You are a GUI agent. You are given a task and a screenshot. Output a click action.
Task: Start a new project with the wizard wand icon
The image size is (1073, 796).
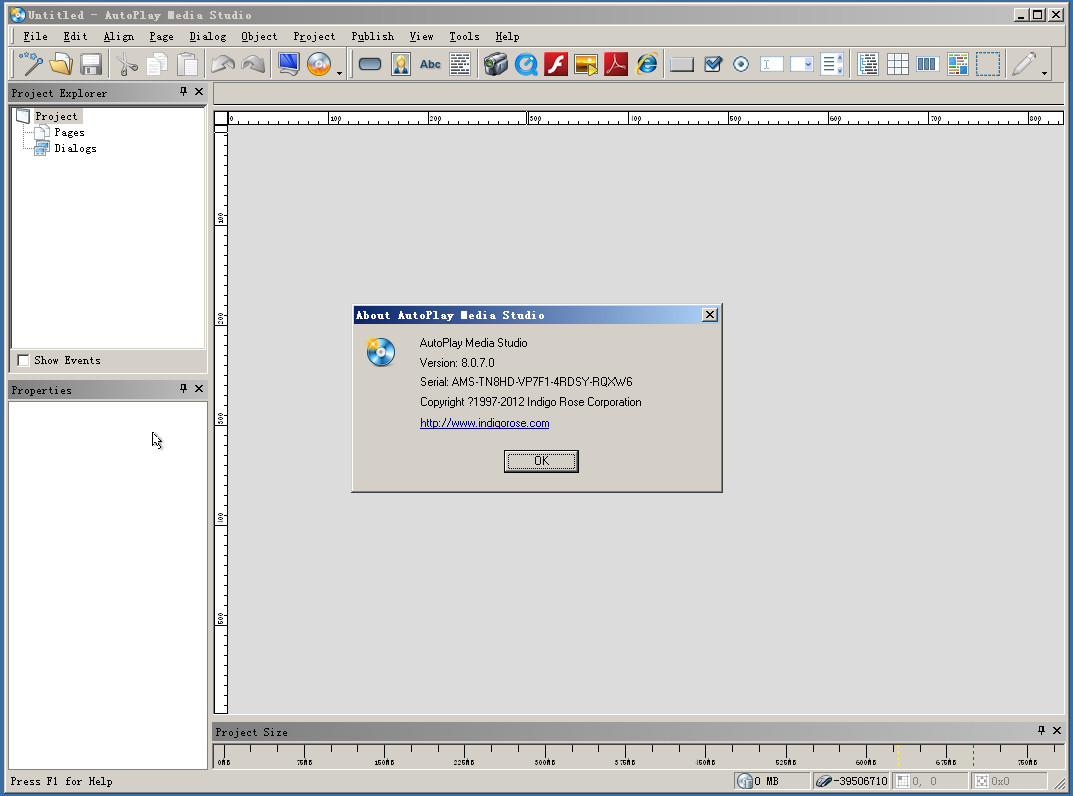click(x=31, y=64)
